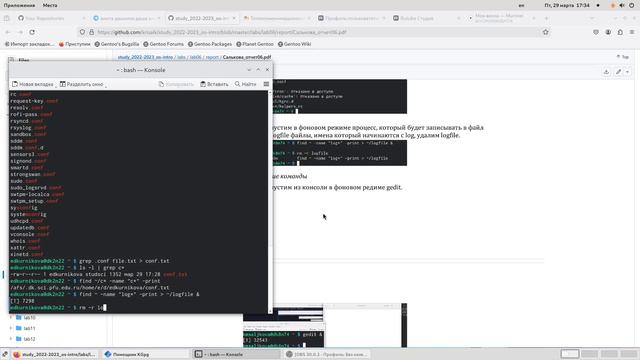Click the date and time in top panel
This screenshot has width=640, height=360.
[x=567, y=5]
